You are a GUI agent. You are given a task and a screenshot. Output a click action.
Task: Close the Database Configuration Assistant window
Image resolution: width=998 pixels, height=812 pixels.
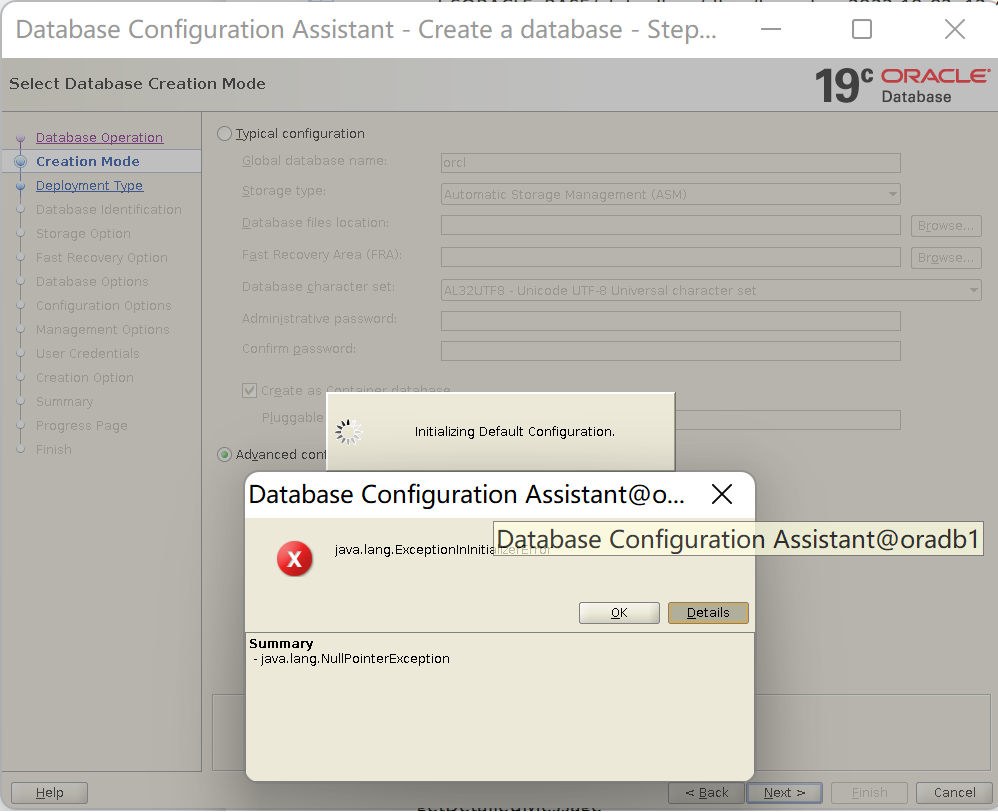click(955, 29)
